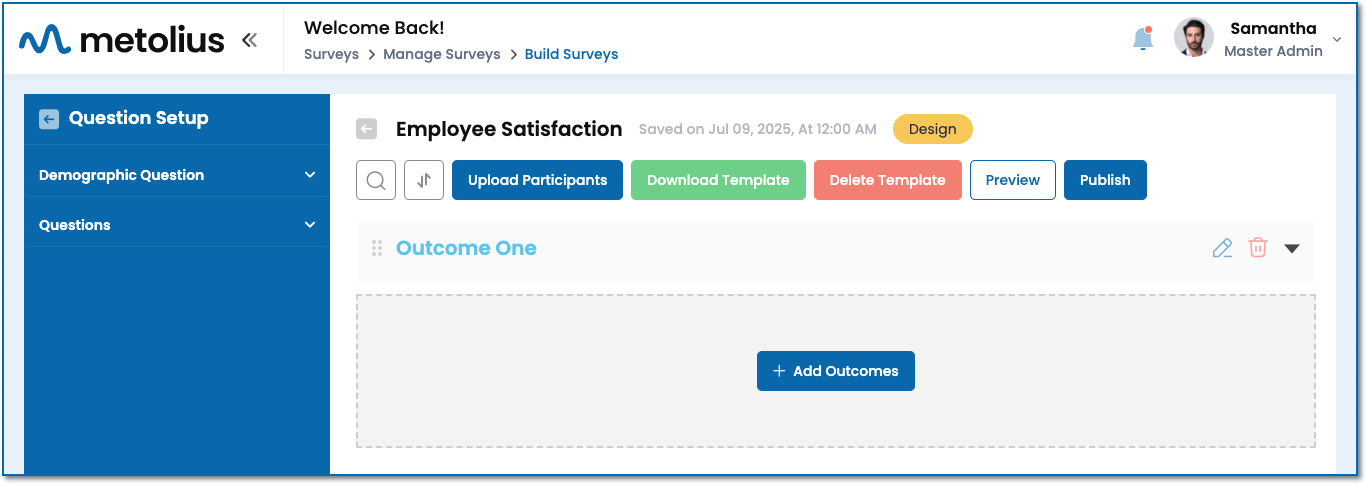The image size is (1366, 484).
Task: Click the Publish button
Action: [x=1105, y=180]
